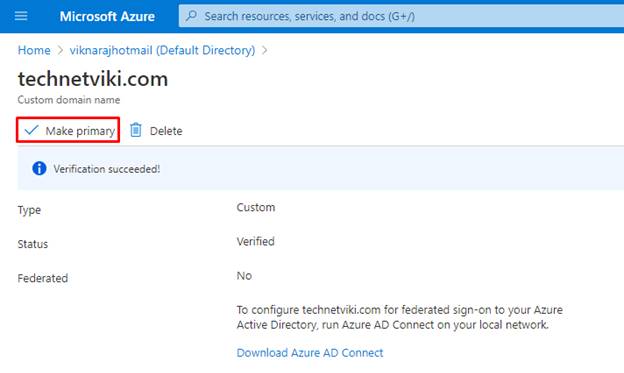Image resolution: width=624 pixels, height=373 pixels.
Task: Select the Federated field label
Action: [43, 278]
